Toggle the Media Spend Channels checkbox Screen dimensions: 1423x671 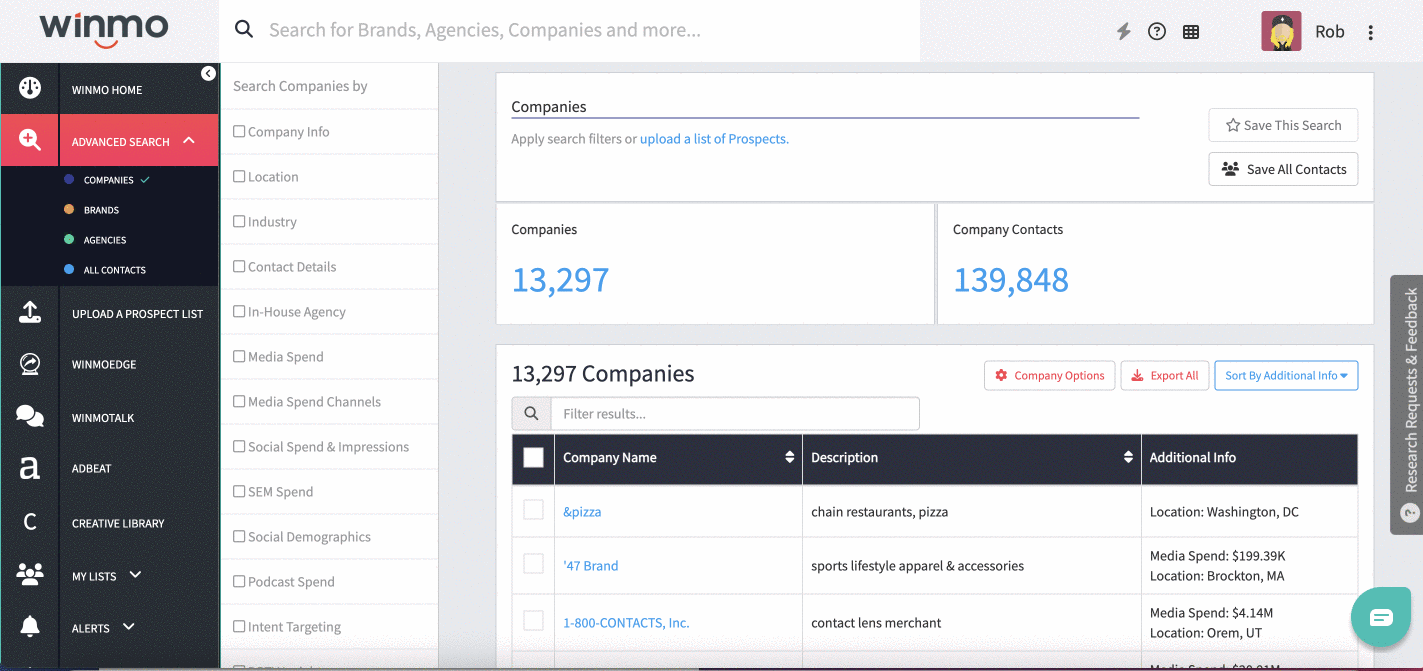[x=239, y=401]
